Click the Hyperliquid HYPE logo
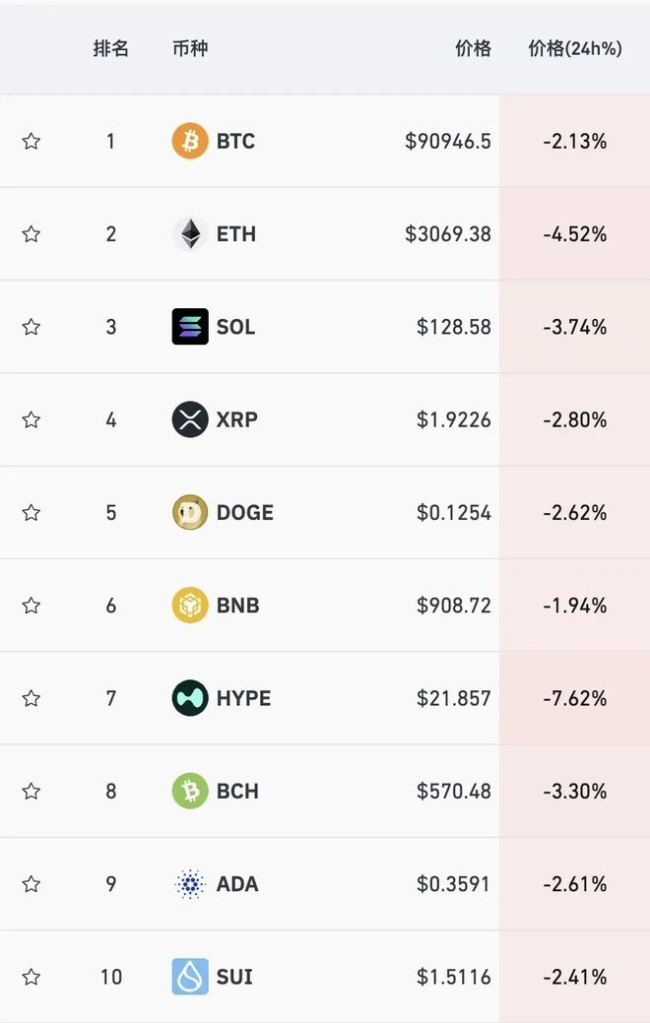Image resolution: width=650 pixels, height=1023 pixels. [190, 698]
